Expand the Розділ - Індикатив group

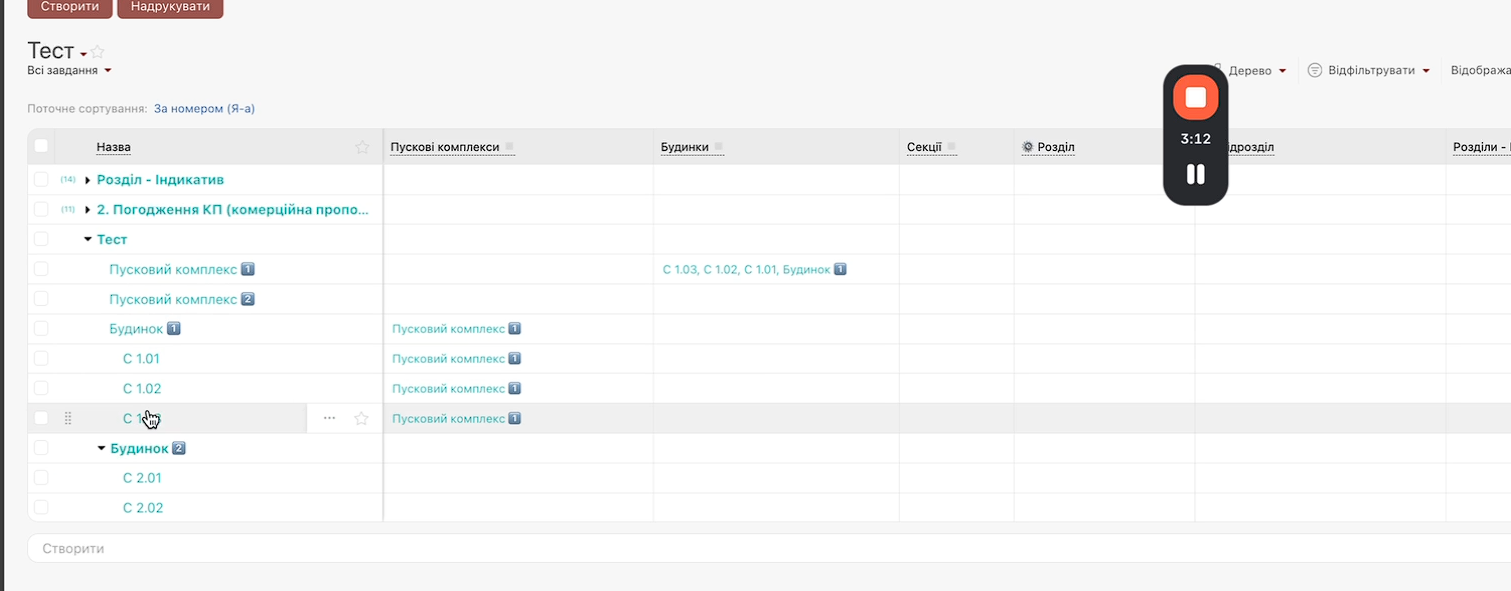(x=88, y=180)
